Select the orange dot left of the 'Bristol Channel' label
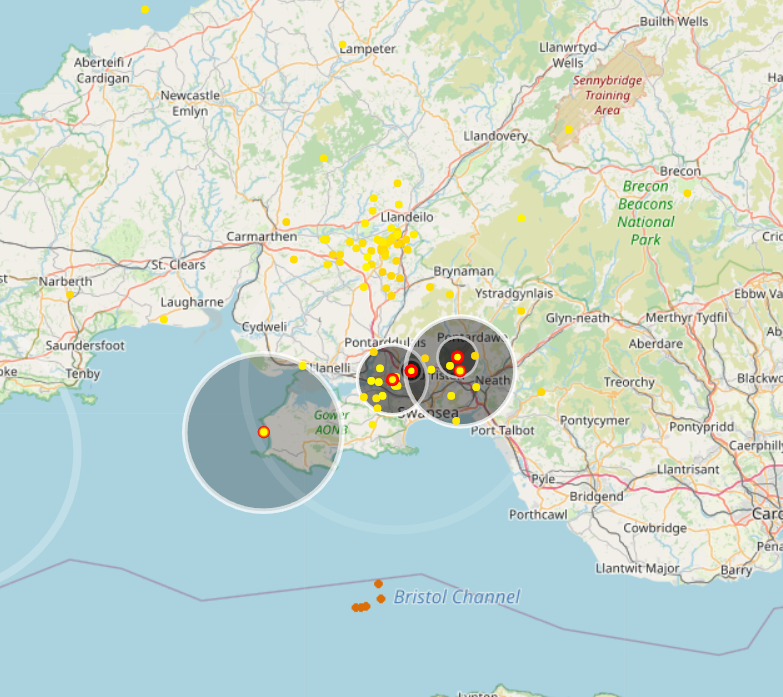 [x=381, y=599]
